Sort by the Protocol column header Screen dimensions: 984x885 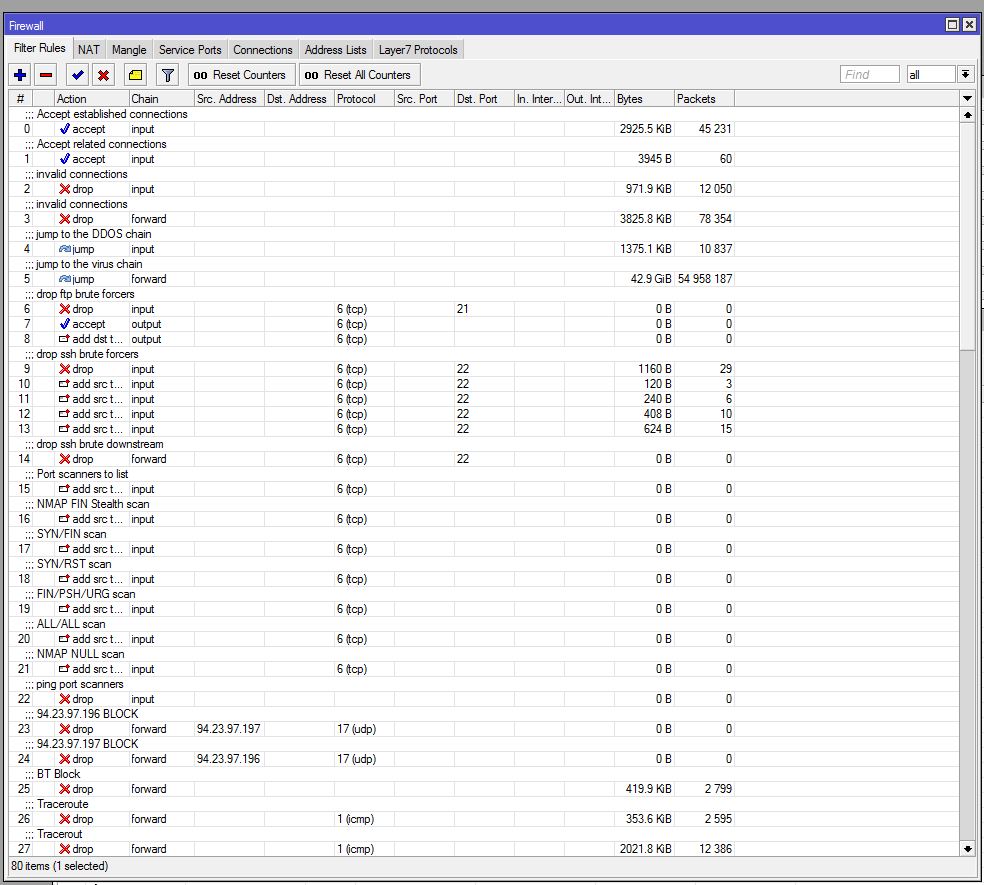[364, 99]
